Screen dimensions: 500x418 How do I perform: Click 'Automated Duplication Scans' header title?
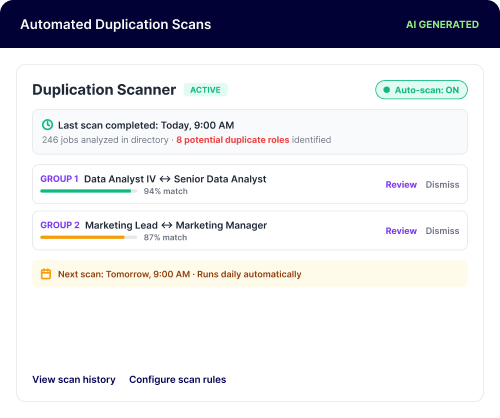tap(116, 25)
